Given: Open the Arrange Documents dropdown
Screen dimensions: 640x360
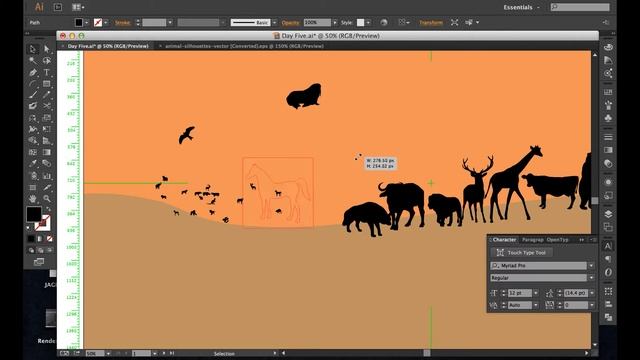Looking at the screenshot, I should pos(78,7).
